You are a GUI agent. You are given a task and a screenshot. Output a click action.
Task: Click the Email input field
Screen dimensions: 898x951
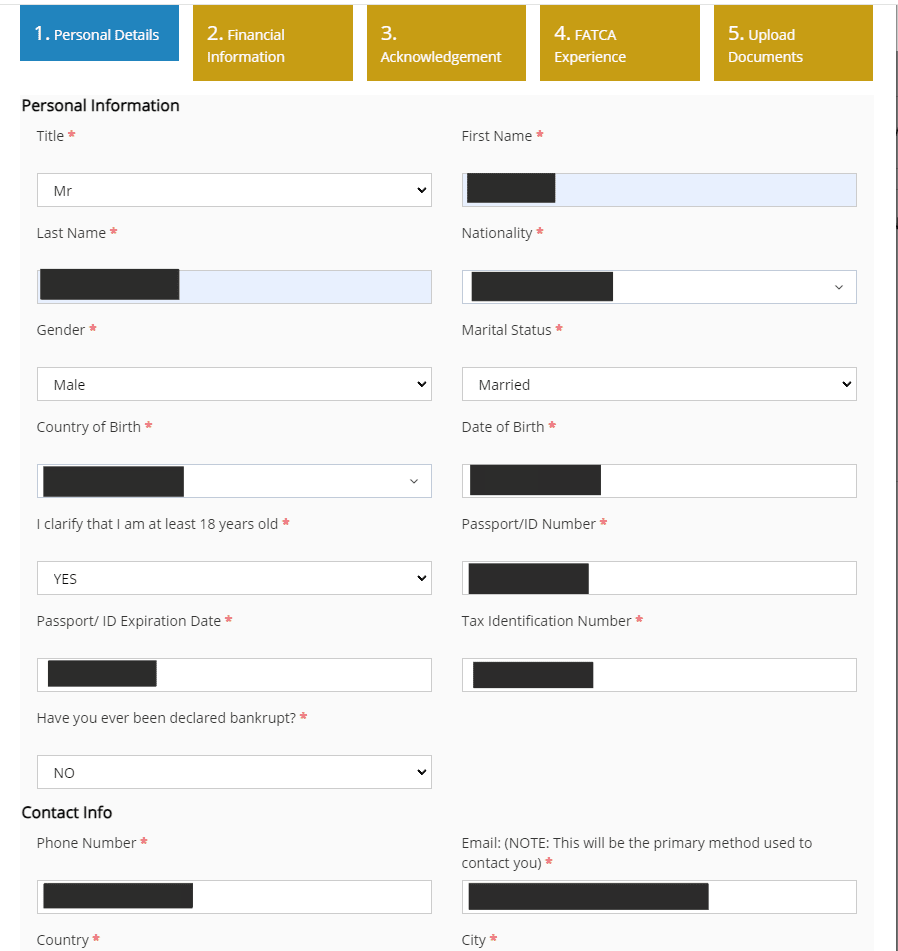pyautogui.click(x=659, y=898)
